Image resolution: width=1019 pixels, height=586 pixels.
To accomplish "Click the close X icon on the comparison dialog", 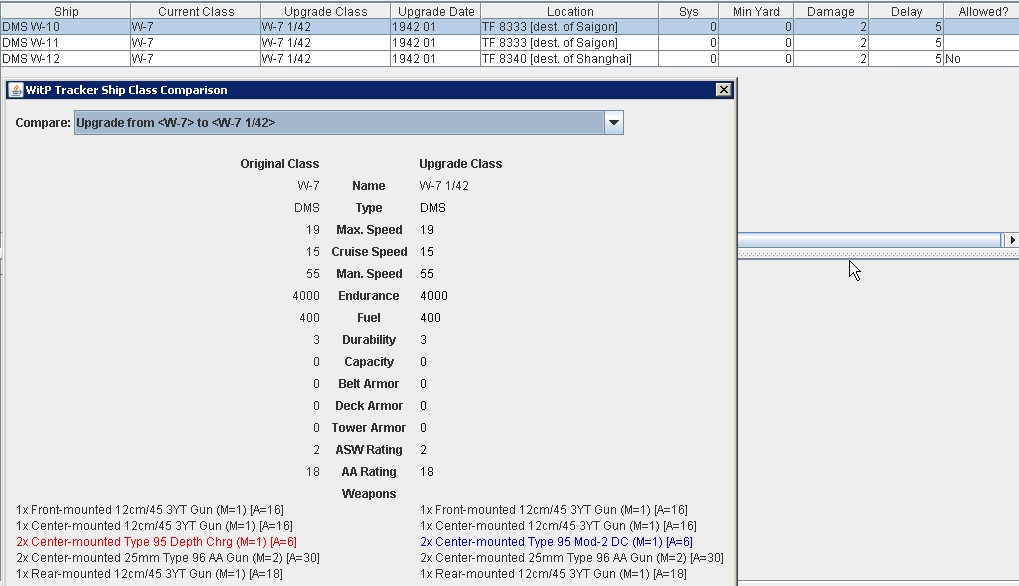I will pos(723,90).
